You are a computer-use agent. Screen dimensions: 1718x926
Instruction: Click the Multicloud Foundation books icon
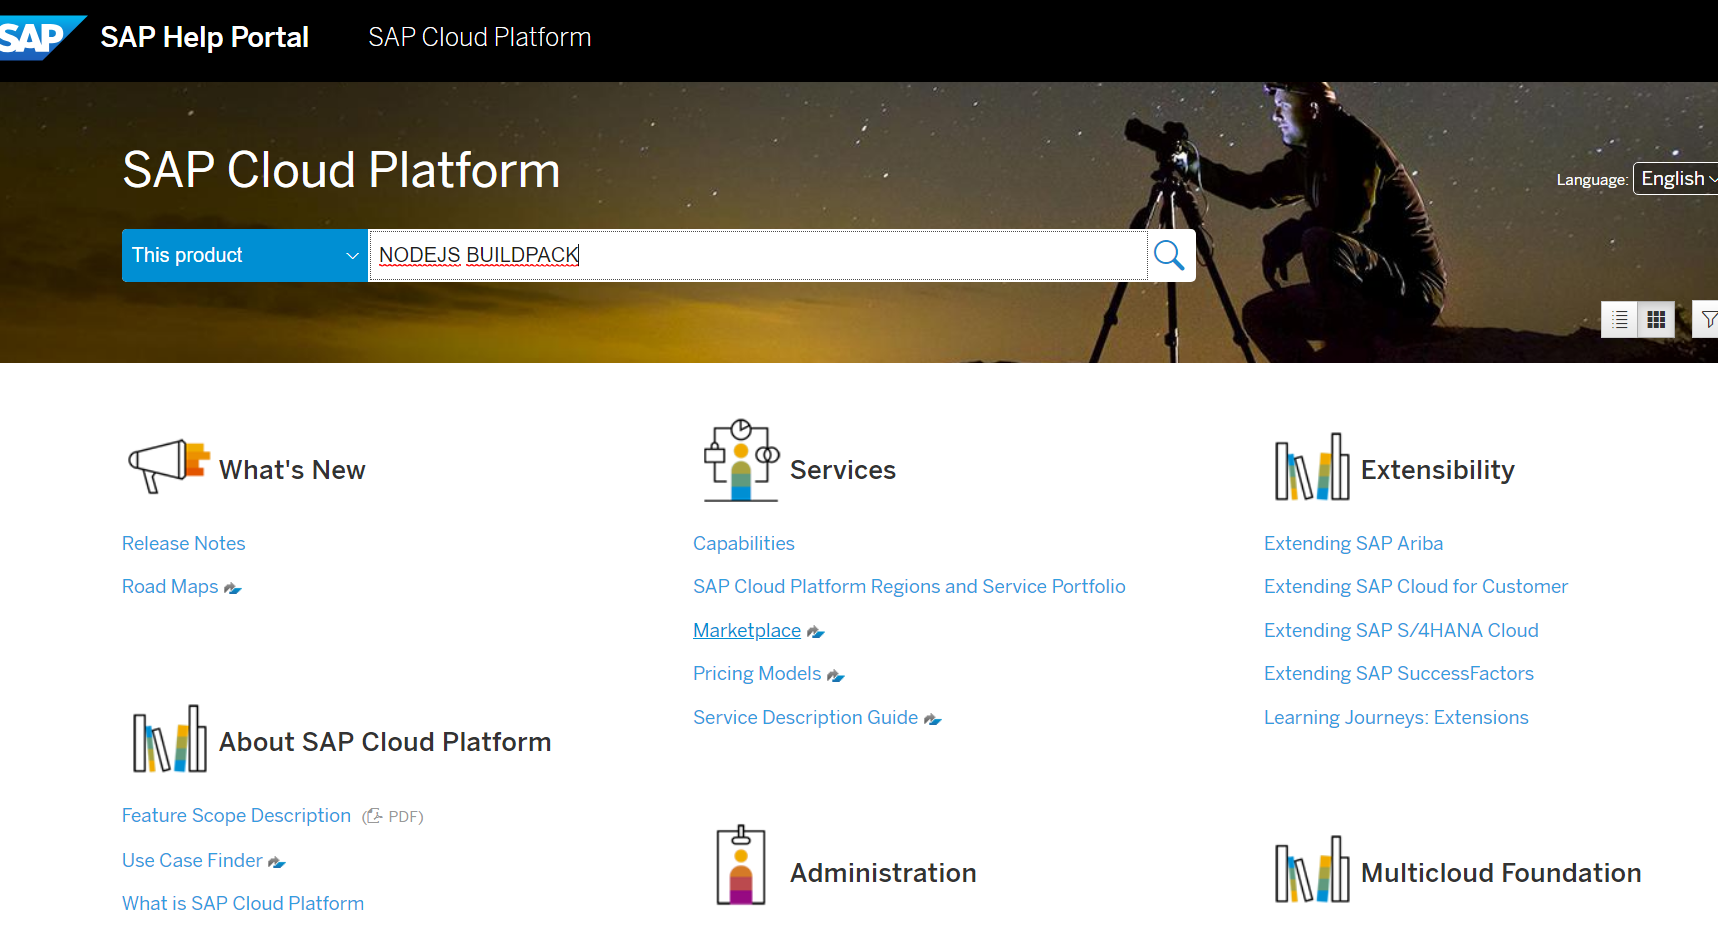1311,870
